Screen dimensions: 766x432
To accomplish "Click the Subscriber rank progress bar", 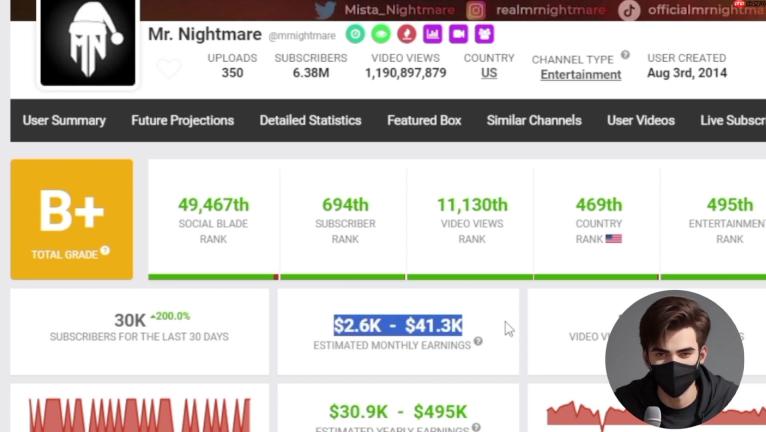I will click(x=342, y=277).
